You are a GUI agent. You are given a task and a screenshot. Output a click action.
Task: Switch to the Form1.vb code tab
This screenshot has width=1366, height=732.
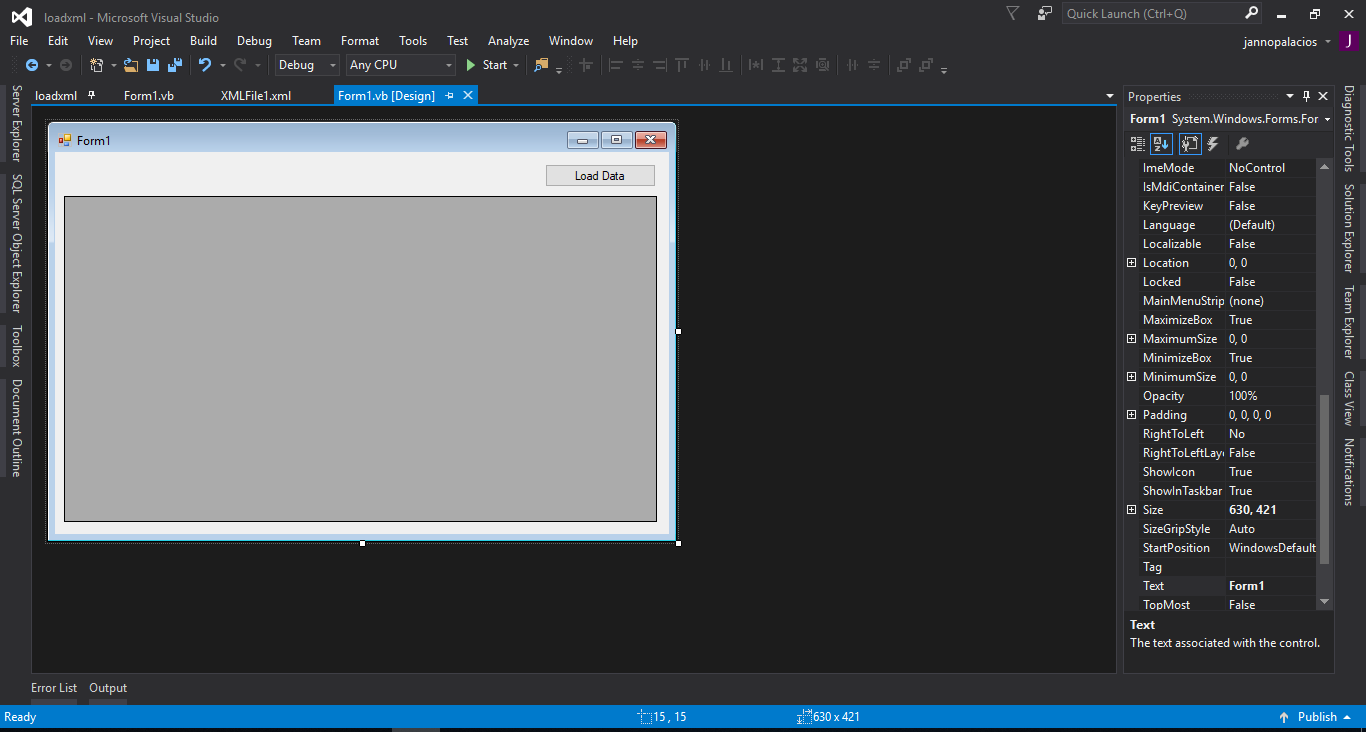149,95
